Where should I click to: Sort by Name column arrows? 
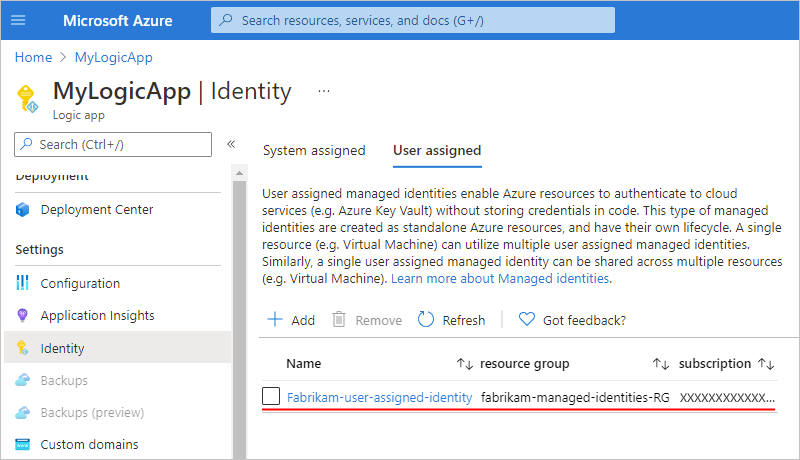click(x=464, y=364)
